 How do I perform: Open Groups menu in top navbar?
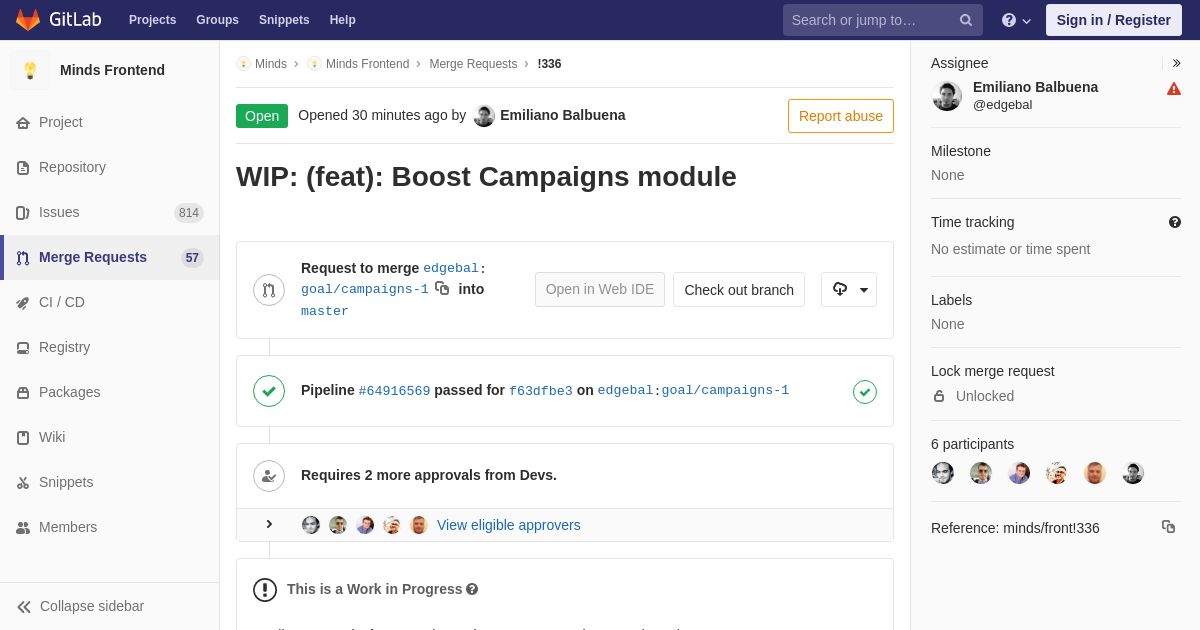(x=217, y=20)
